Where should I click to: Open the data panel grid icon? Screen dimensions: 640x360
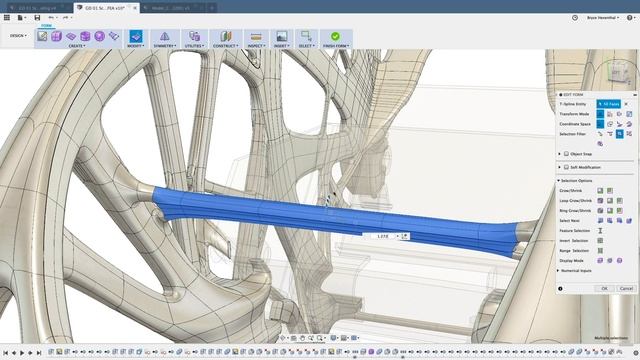pos(7,18)
